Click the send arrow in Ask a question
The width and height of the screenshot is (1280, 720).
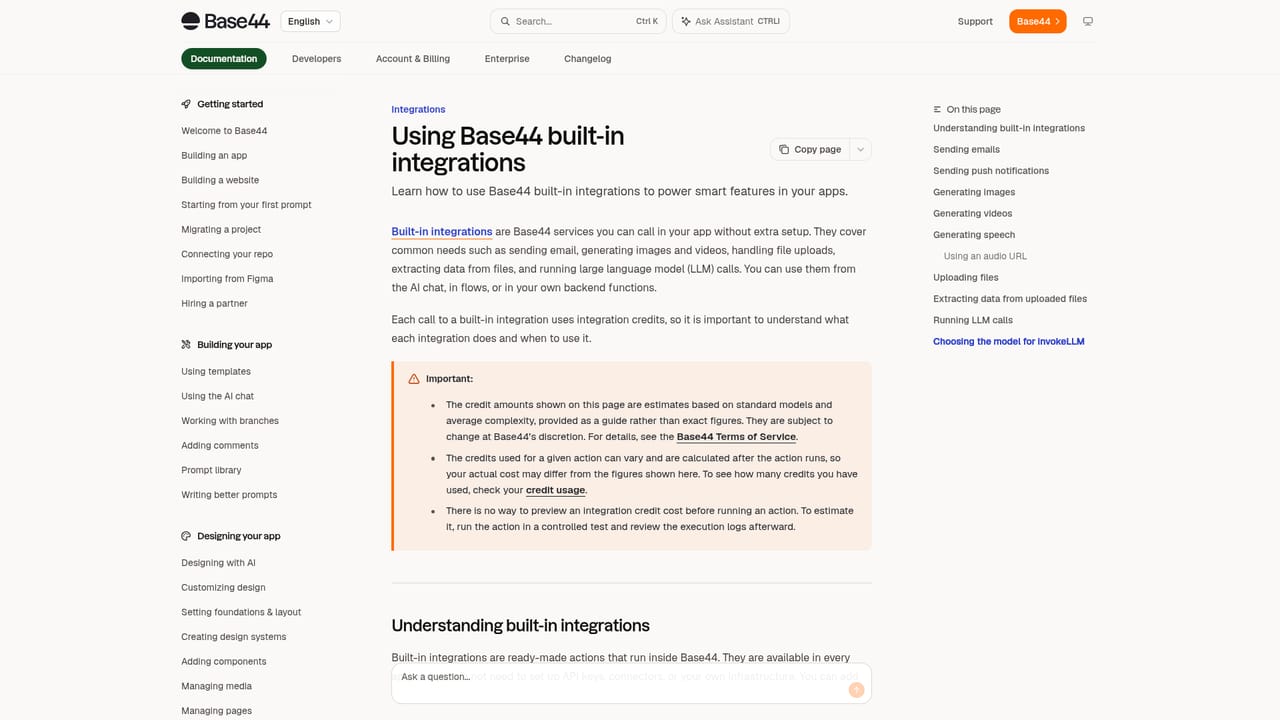point(856,690)
